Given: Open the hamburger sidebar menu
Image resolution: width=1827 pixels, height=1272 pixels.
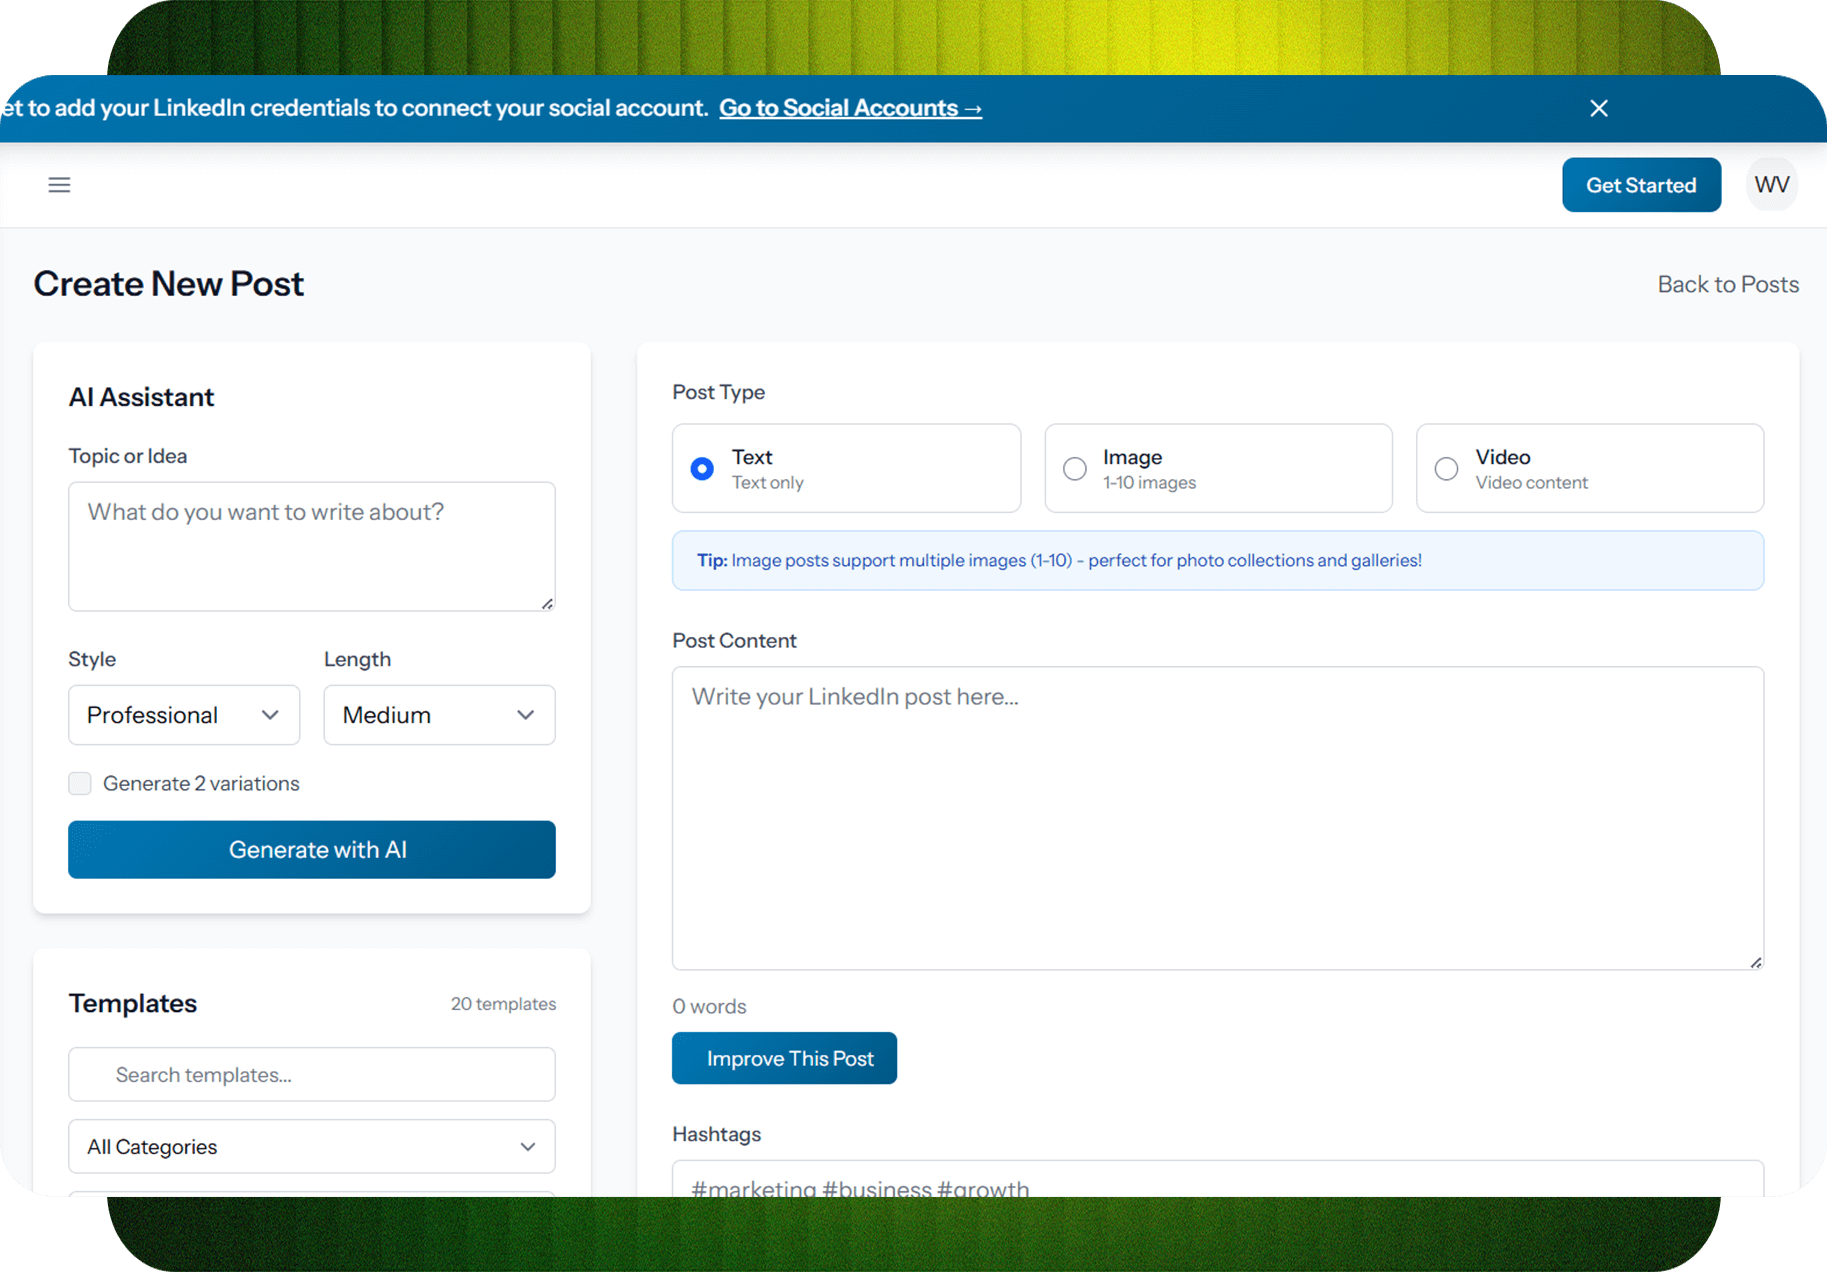Looking at the screenshot, I should coord(59,185).
